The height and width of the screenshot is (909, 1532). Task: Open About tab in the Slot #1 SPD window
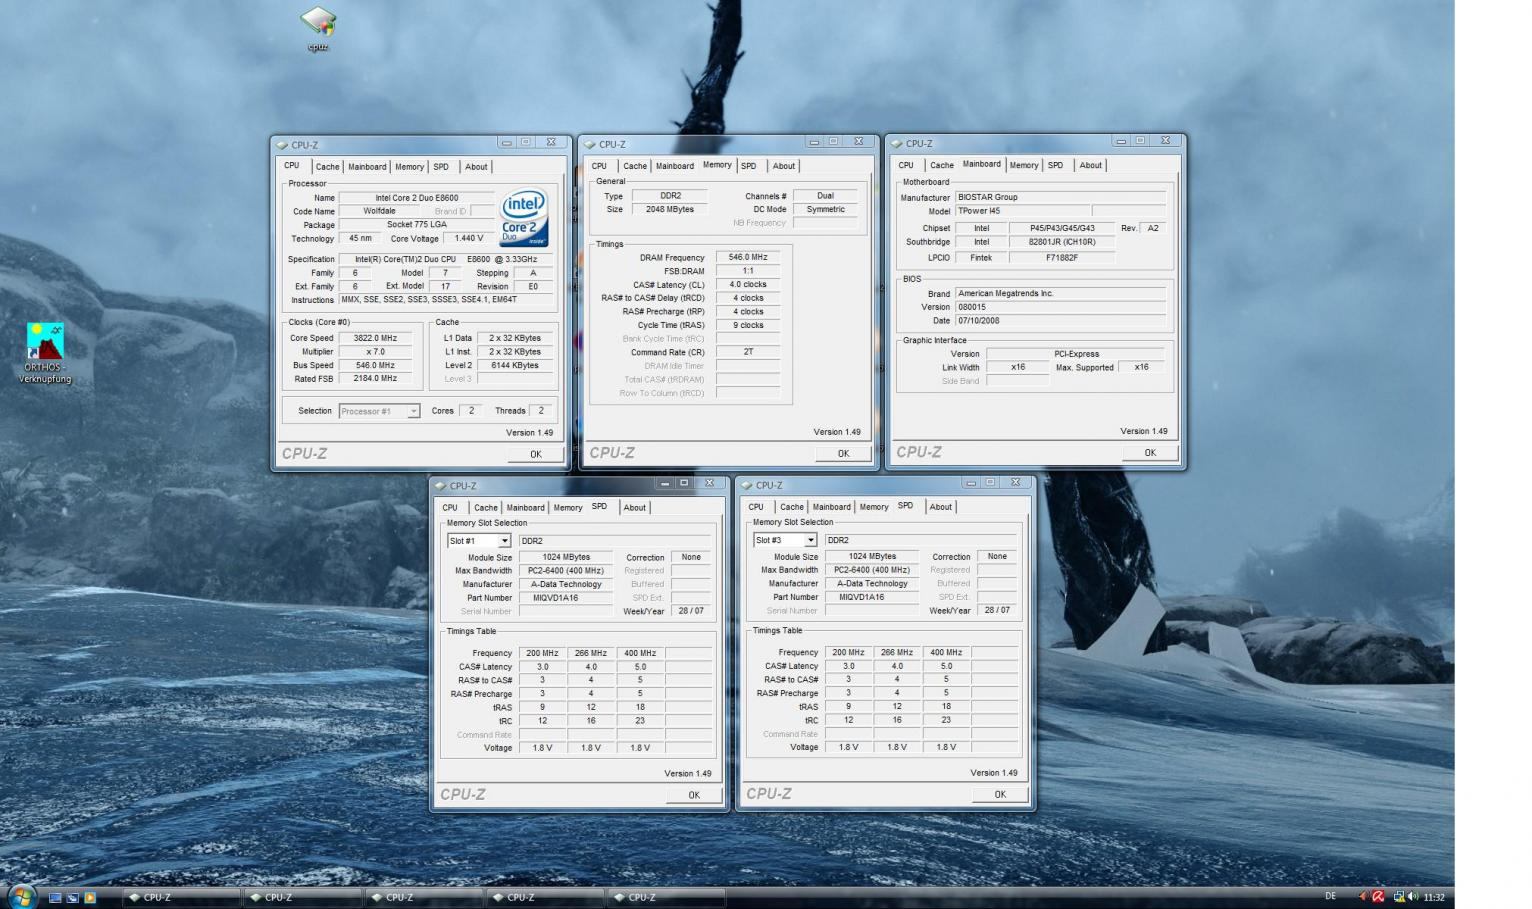pyautogui.click(x=635, y=508)
